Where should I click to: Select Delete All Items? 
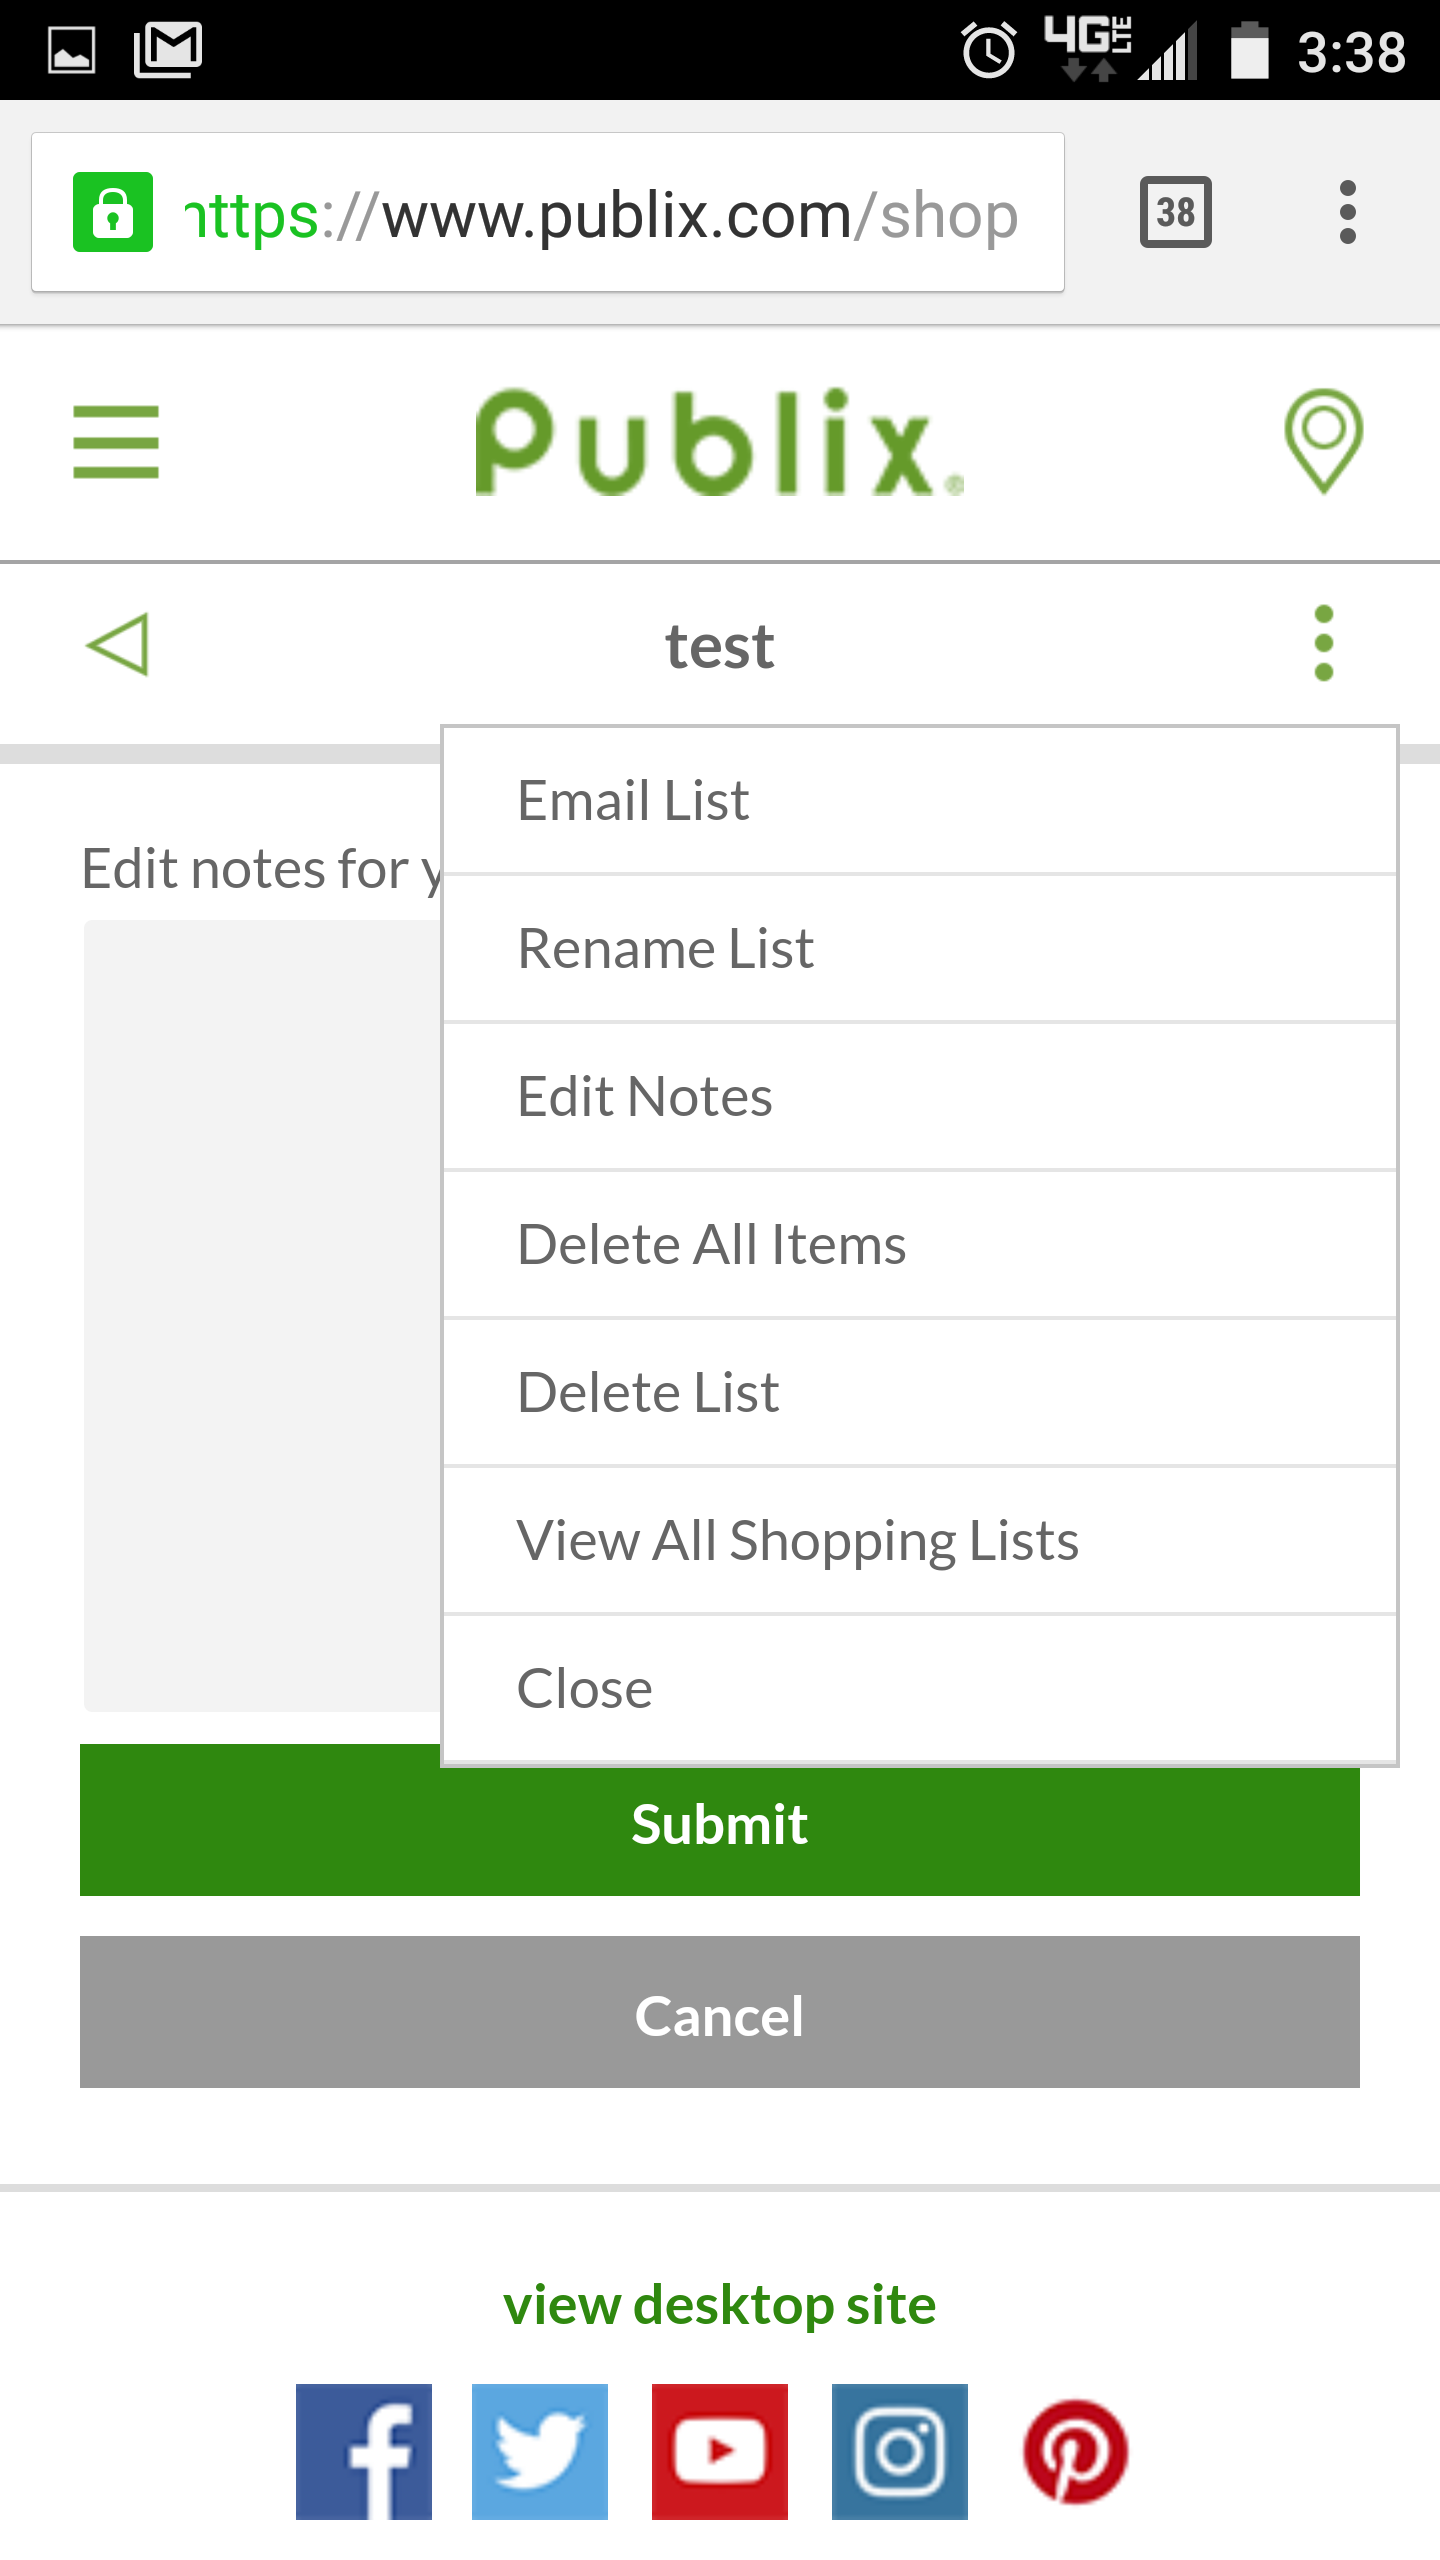click(x=920, y=1245)
